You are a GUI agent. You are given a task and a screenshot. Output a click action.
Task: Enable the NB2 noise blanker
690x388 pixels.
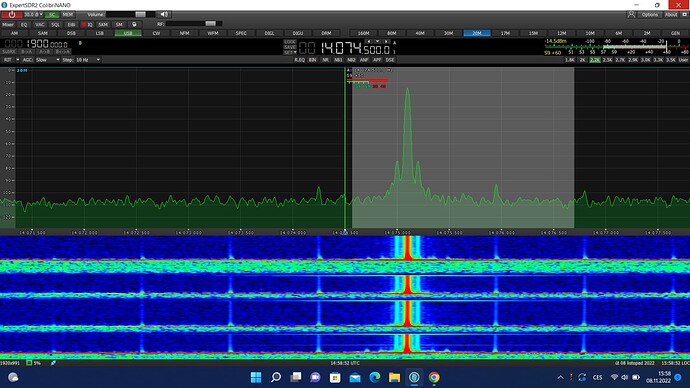(351, 60)
